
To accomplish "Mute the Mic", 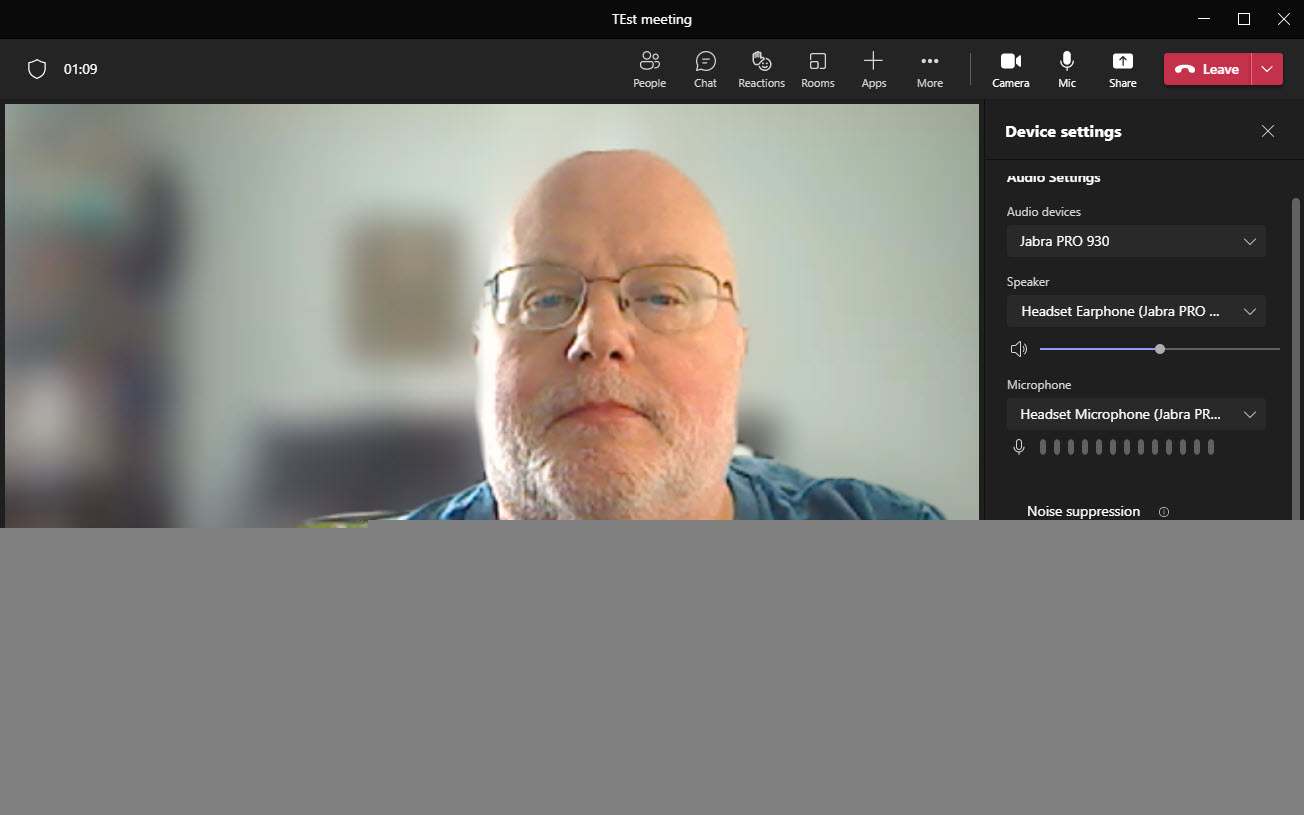I will tap(1067, 69).
